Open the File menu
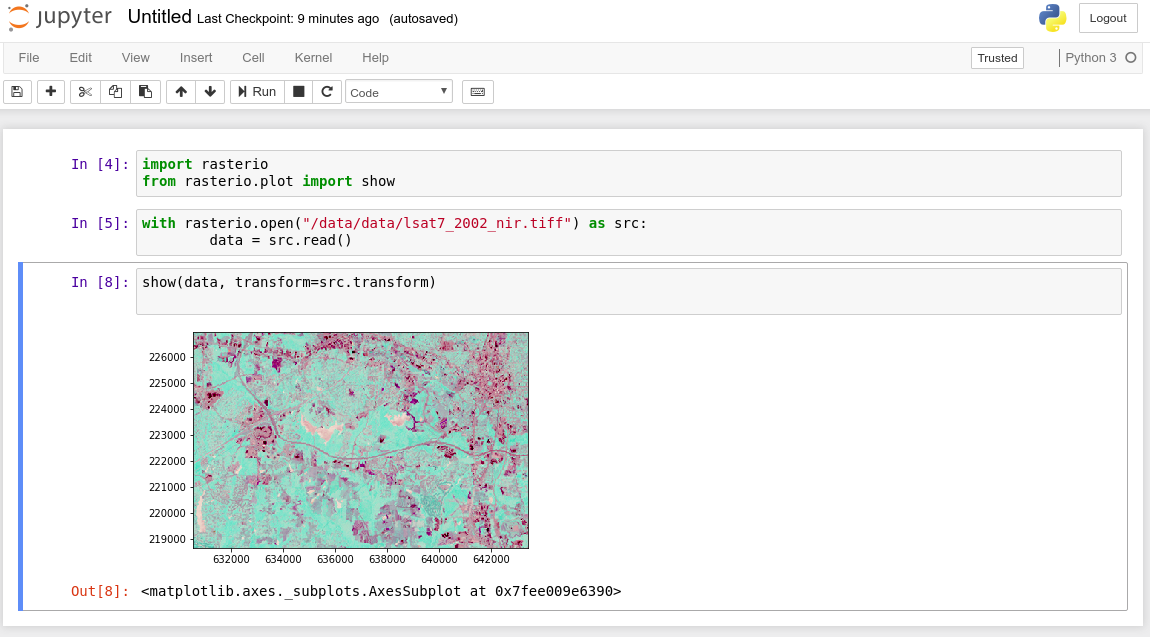This screenshot has width=1150, height=637. click(x=28, y=57)
